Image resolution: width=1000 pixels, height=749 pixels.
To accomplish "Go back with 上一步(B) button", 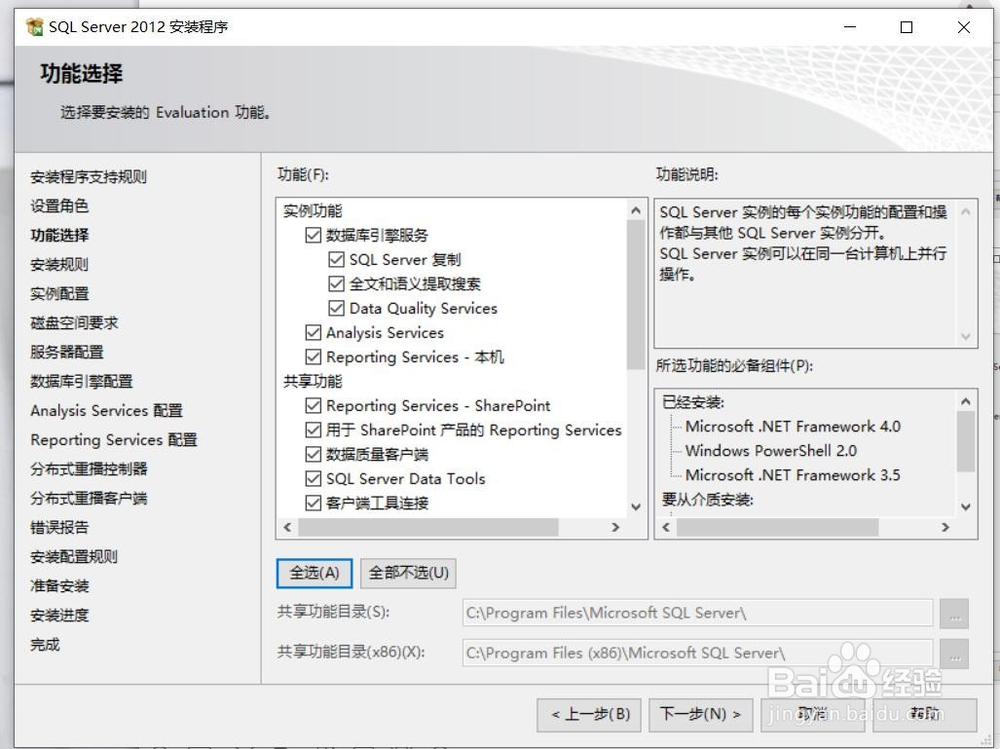I will coord(591,714).
